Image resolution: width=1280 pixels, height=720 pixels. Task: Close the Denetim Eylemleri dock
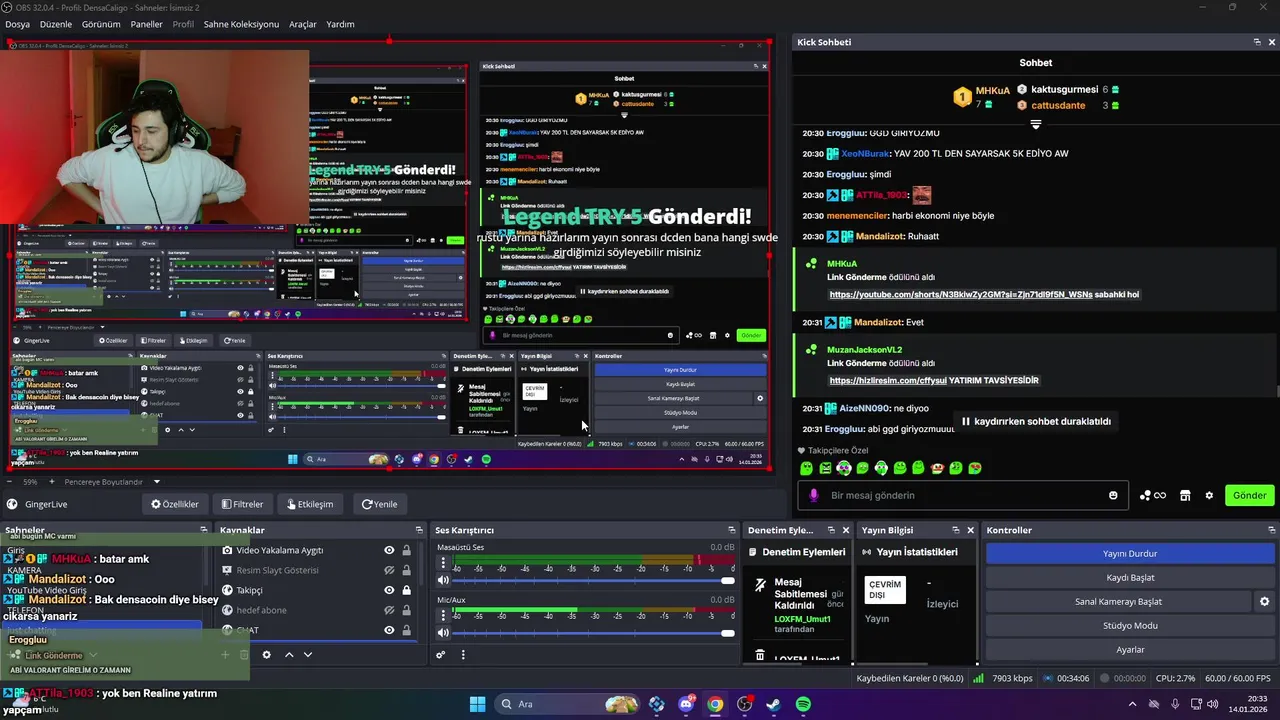846,530
